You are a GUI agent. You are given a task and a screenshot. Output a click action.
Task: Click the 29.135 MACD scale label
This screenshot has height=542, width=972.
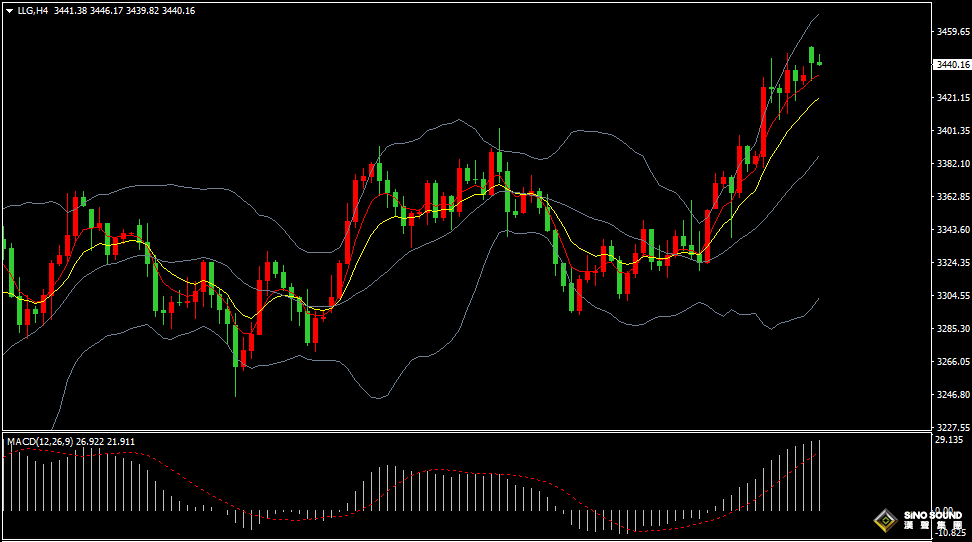pos(948,440)
